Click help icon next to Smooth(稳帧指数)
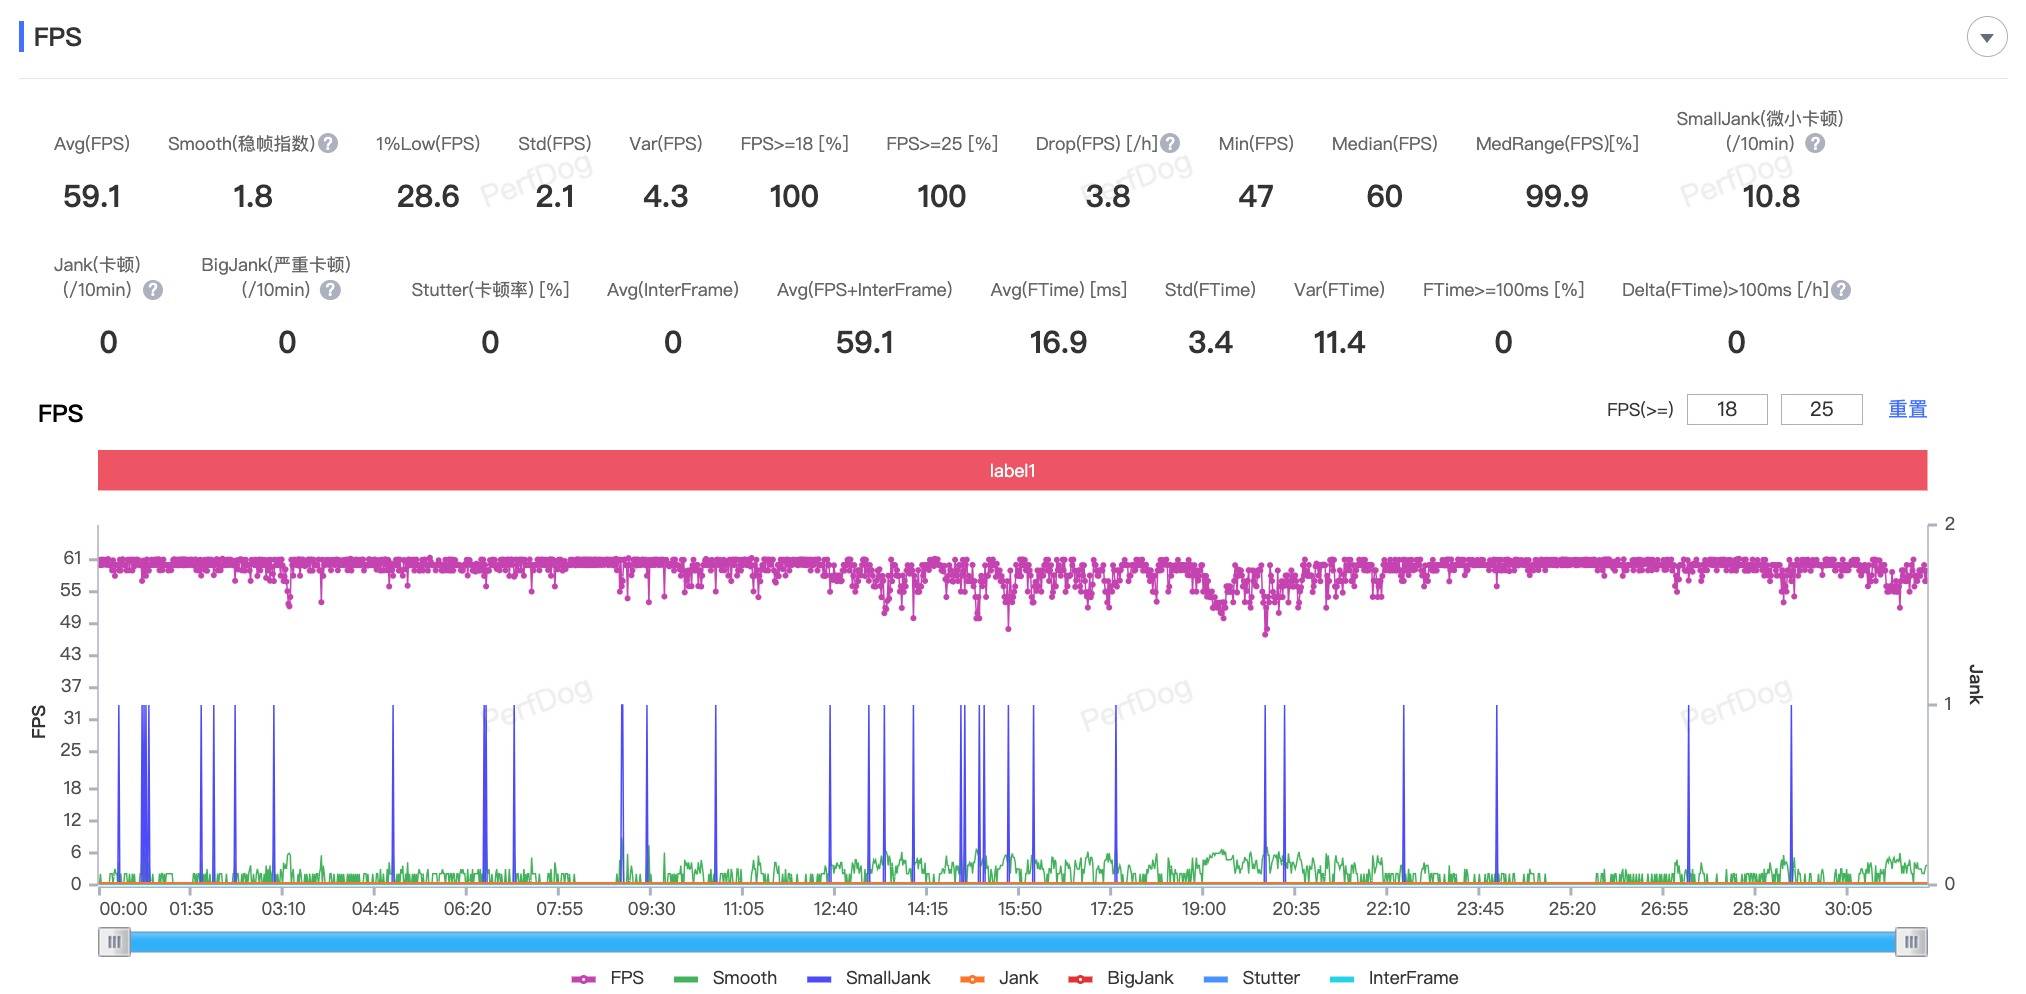2026x994 pixels. pos(328,144)
